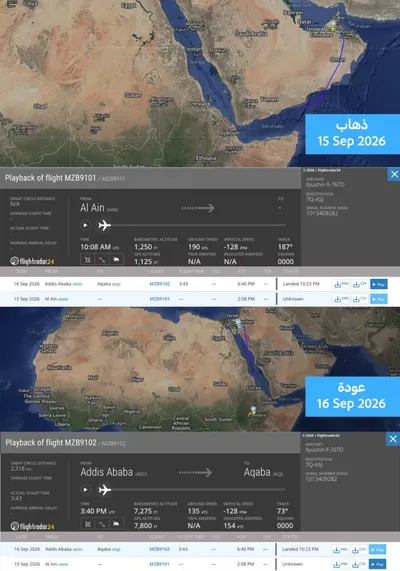Click the 'Aqaba' destination heading in the MZB9102 panel

coord(257,472)
